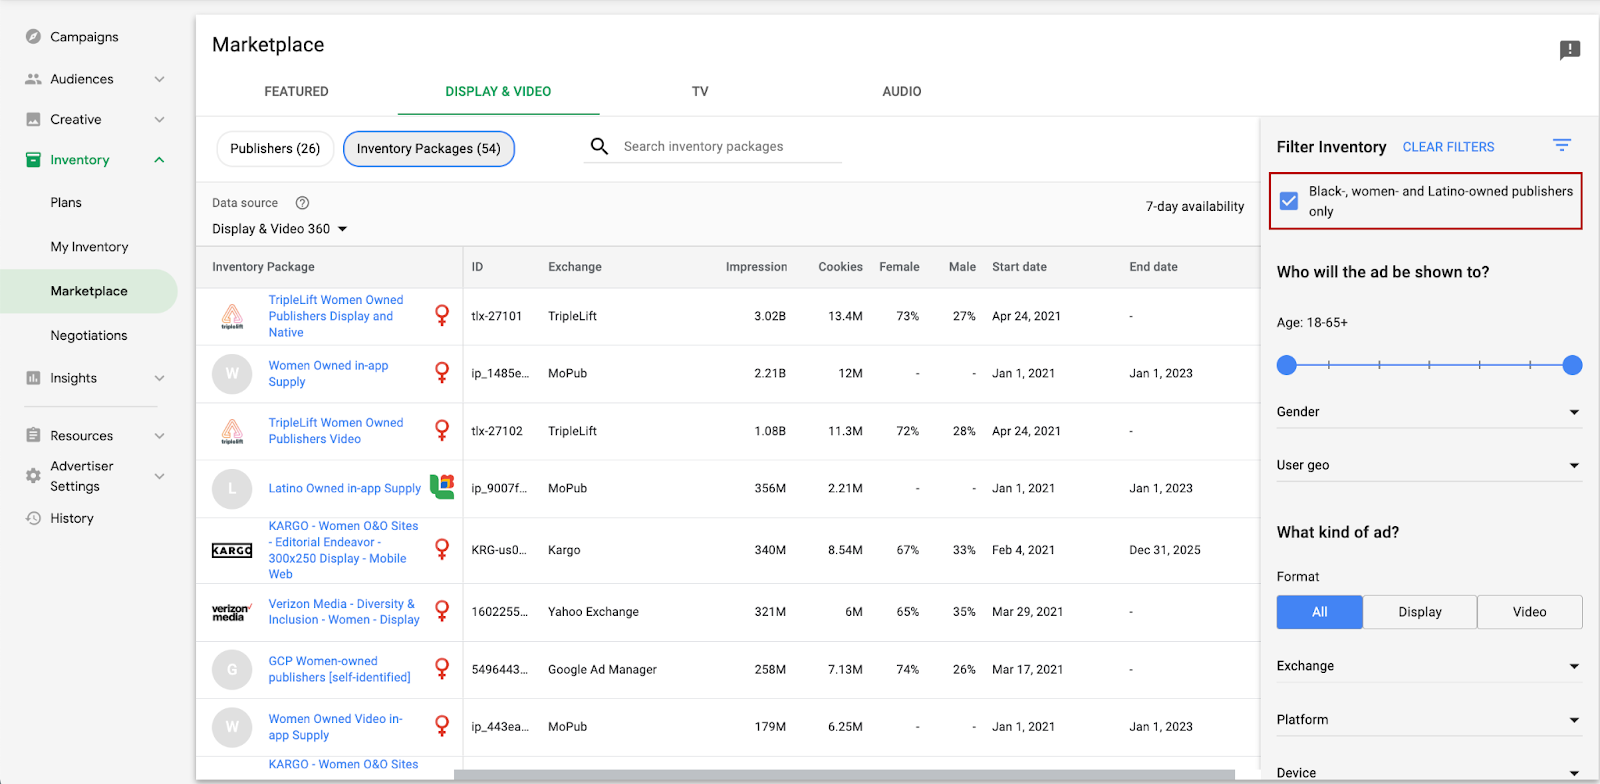Switch to the Display & Video tab
Viewport: 1600px width, 784px height.
click(x=498, y=91)
